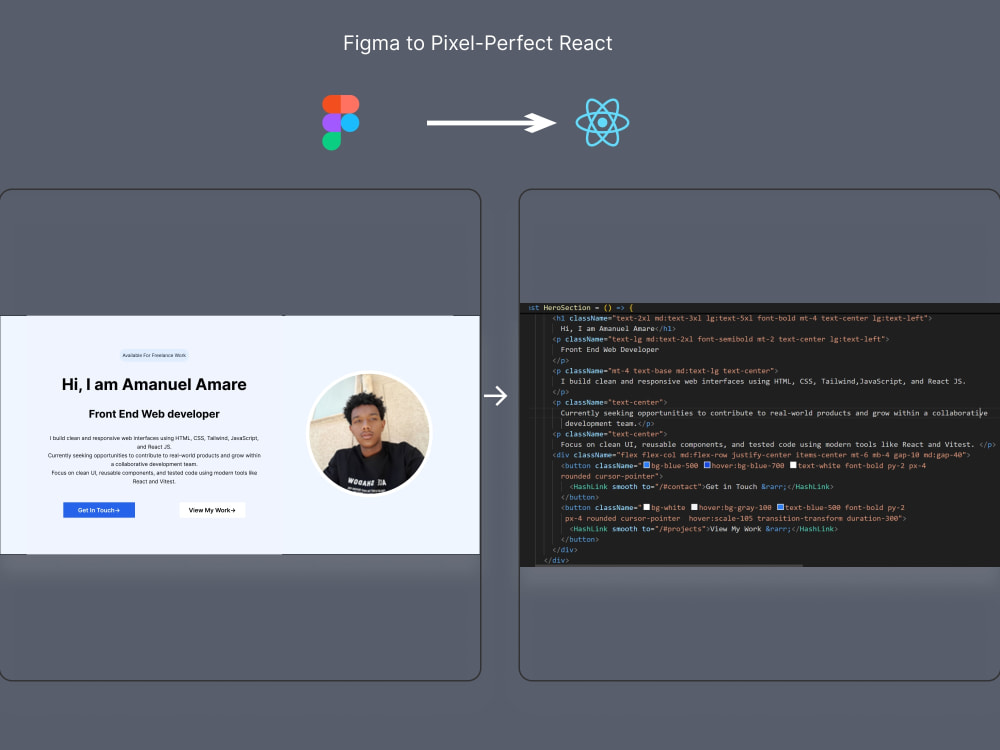The height and width of the screenshot is (750, 1000).
Task: Click the Get In Touch button
Action: point(99,510)
